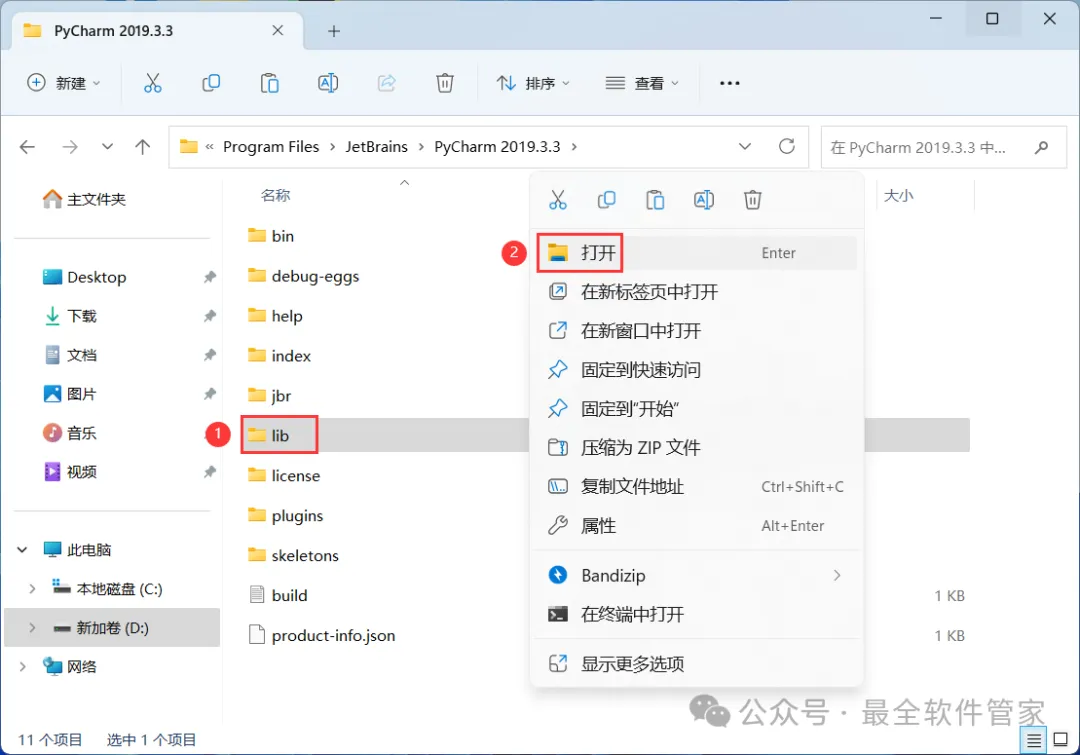Click the Copy icon in the context menu
The width and height of the screenshot is (1080, 755).
point(606,200)
